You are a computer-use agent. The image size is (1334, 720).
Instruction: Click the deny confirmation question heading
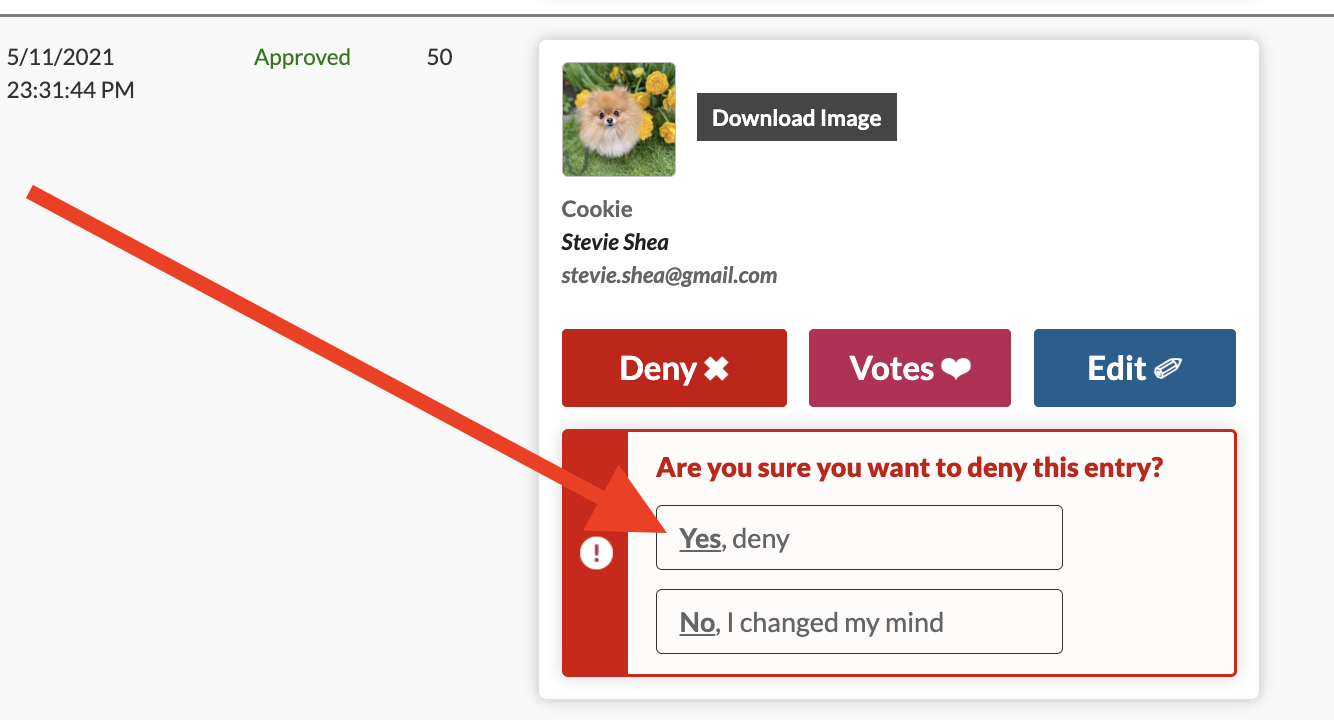(x=910, y=467)
